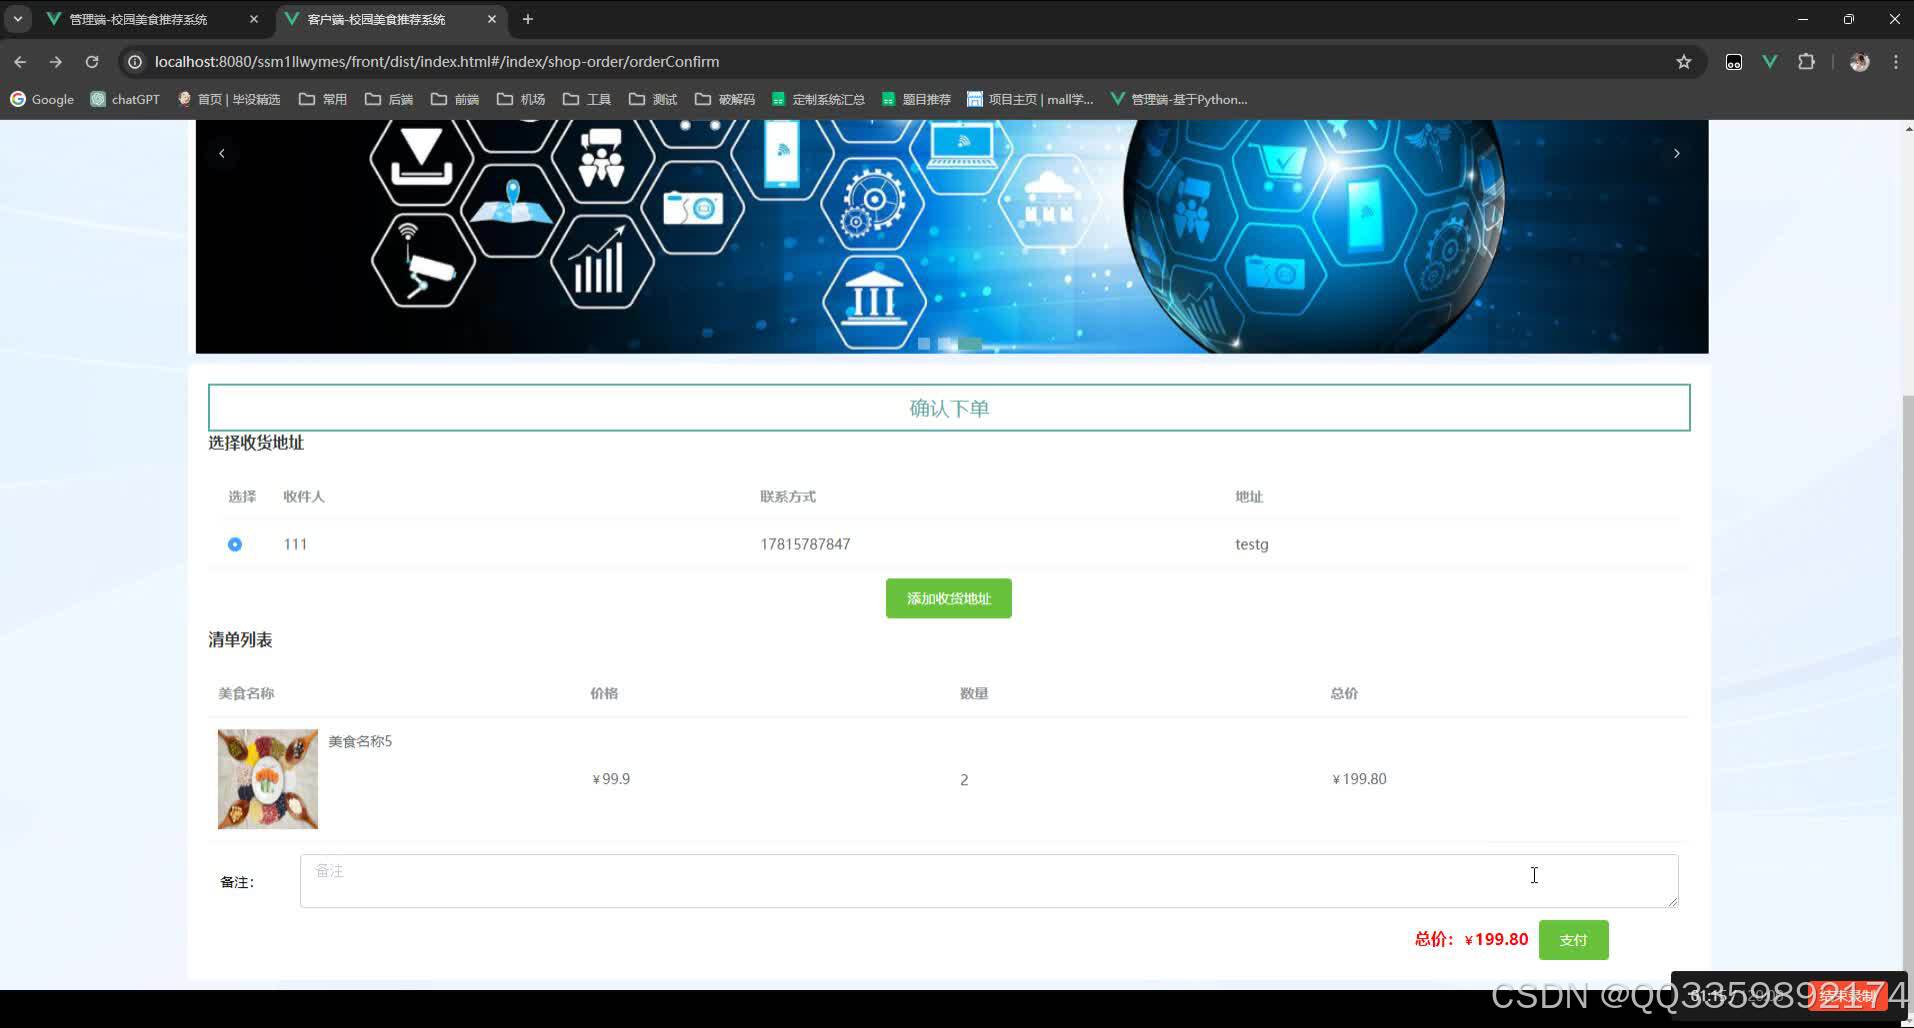Image resolution: width=1914 pixels, height=1028 pixels.
Task: Go back to the previous page
Action: (20, 62)
